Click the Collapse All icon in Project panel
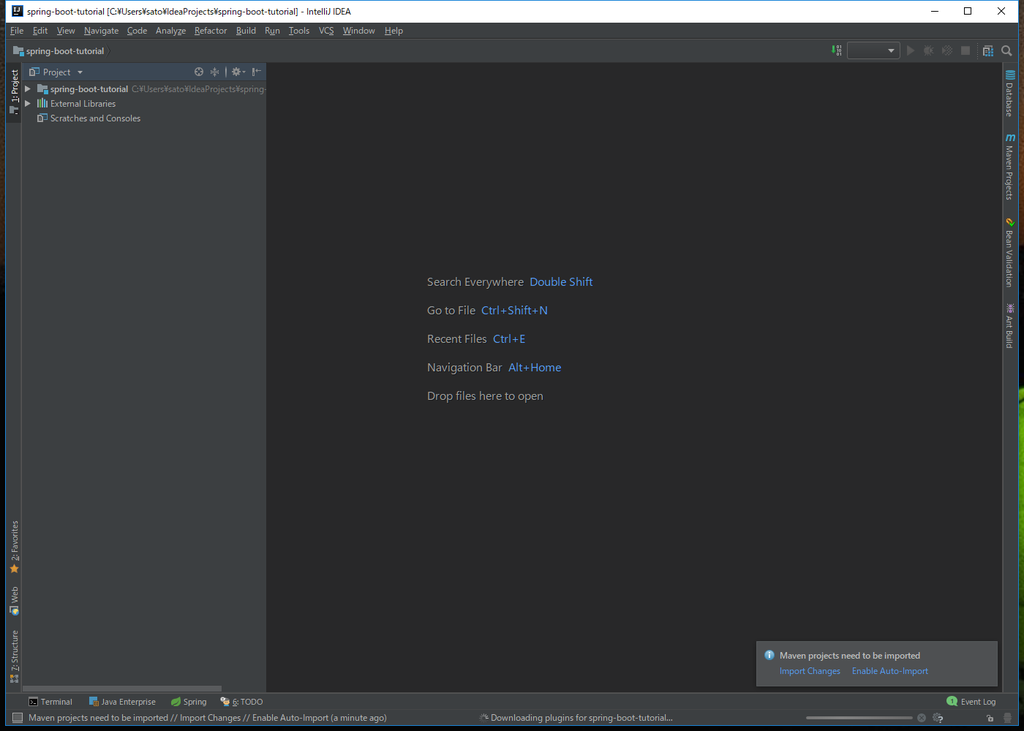This screenshot has height=731, width=1024. [214, 72]
